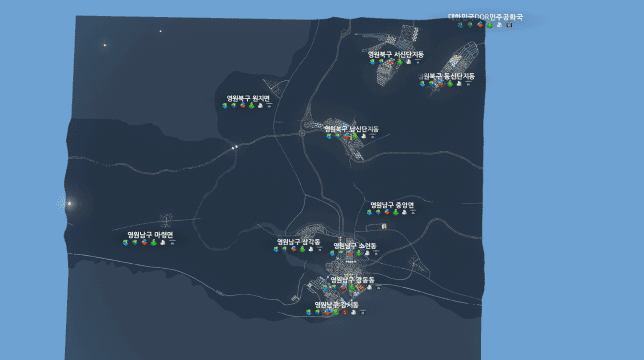644x360 pixels.
Task: Select the 영원북구 원지면 district label
Action: coord(248,99)
